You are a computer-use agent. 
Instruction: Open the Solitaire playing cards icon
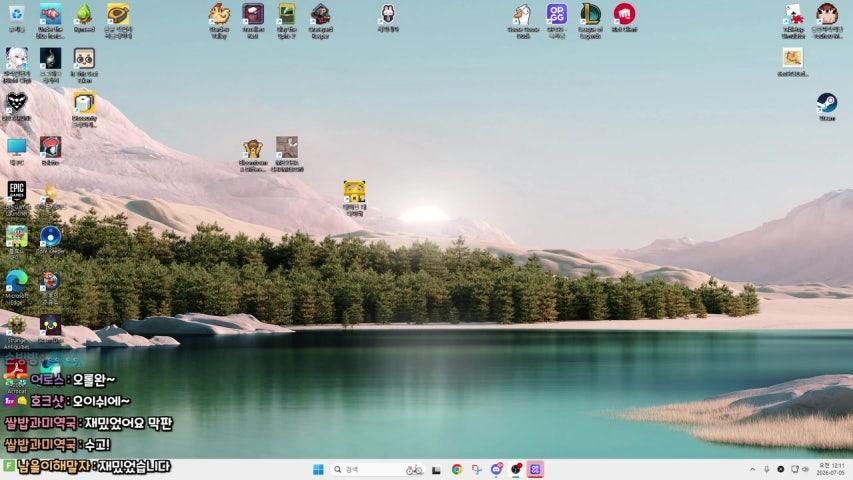[793, 15]
